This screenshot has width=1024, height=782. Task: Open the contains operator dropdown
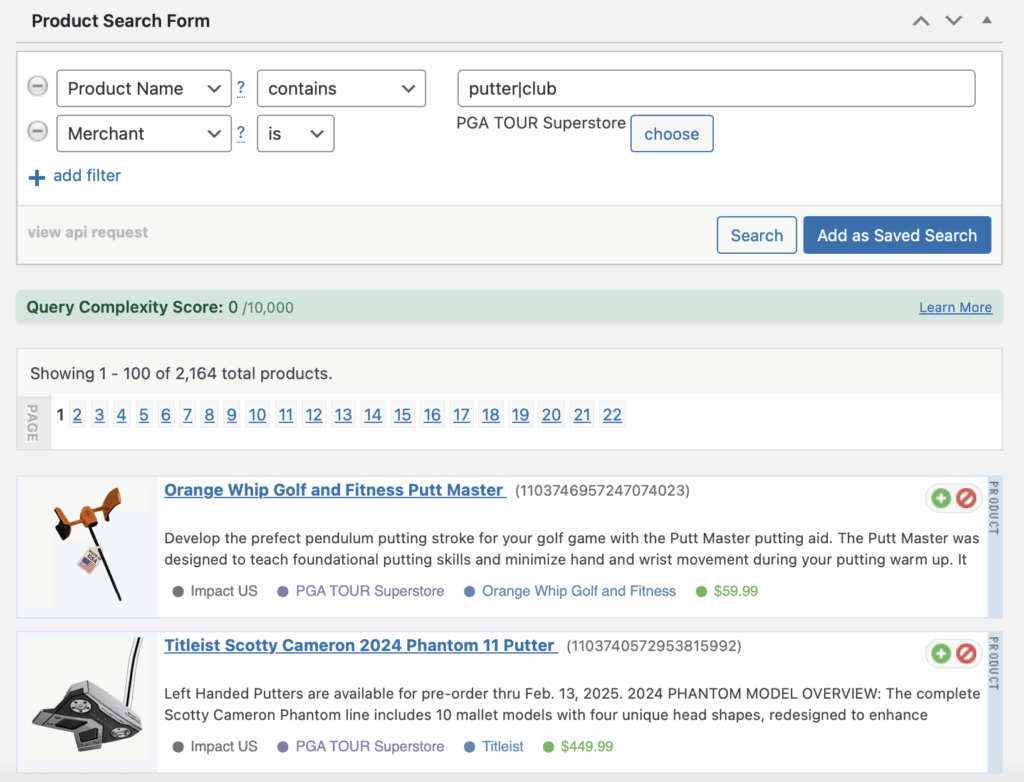[x=341, y=88]
